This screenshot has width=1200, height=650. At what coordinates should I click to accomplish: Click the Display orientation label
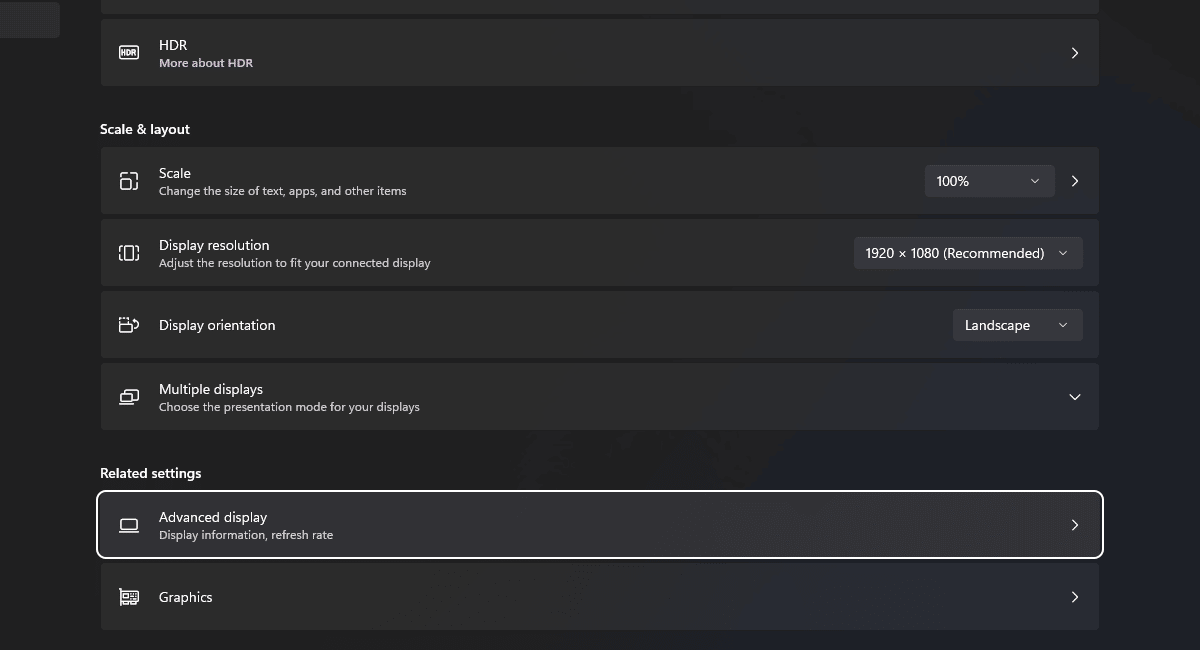[217, 325]
